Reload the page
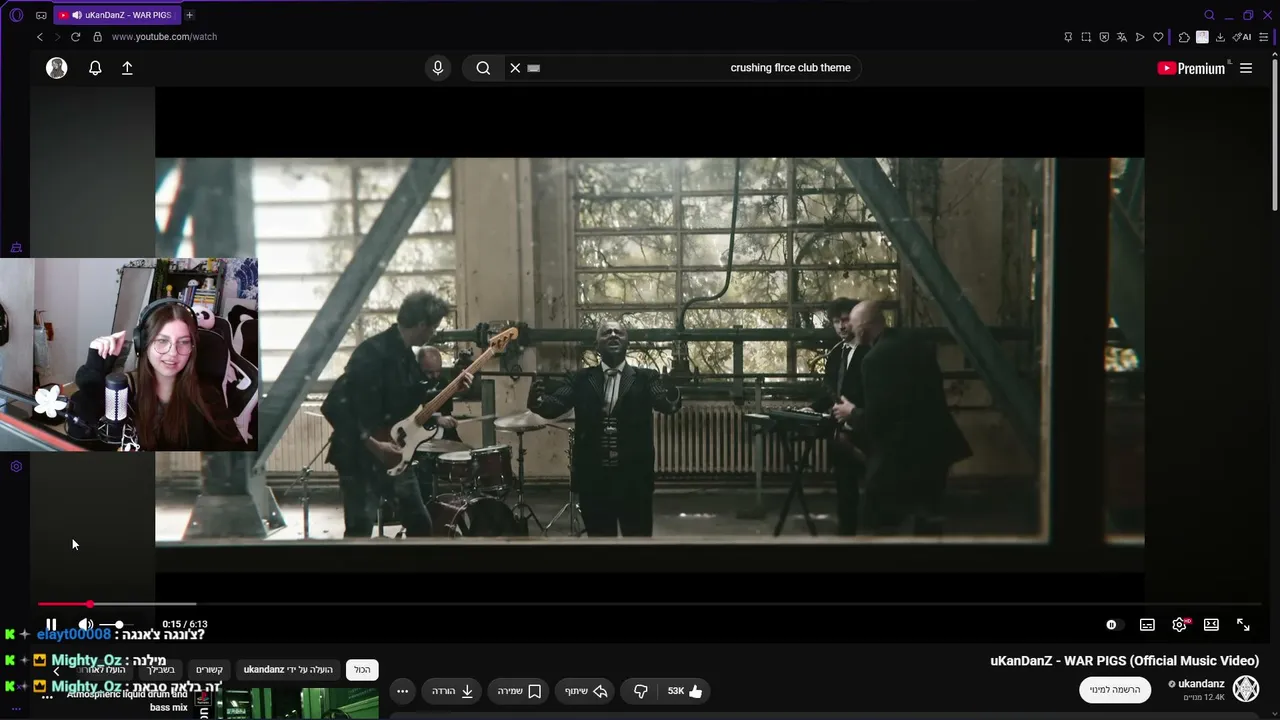Screen dimensions: 1280x720 [75, 37]
